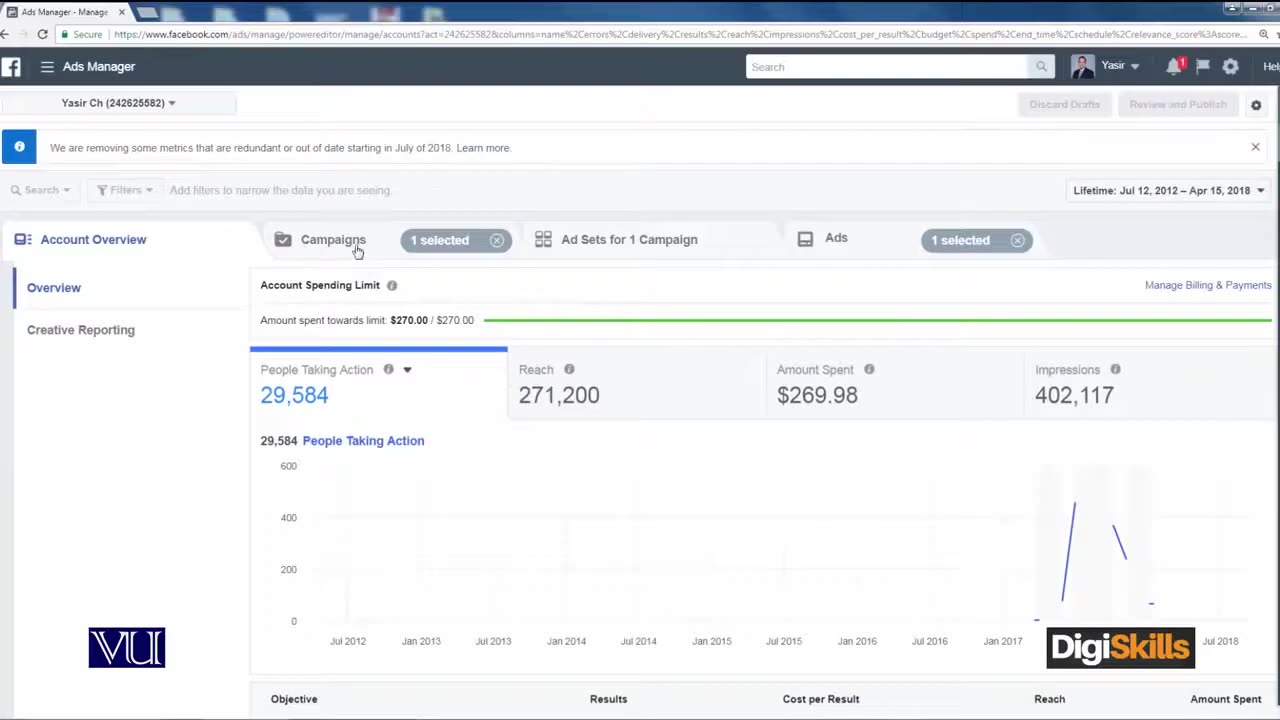The image size is (1280, 720).
Task: Select the Impressions metric card
Action: click(x=1151, y=384)
